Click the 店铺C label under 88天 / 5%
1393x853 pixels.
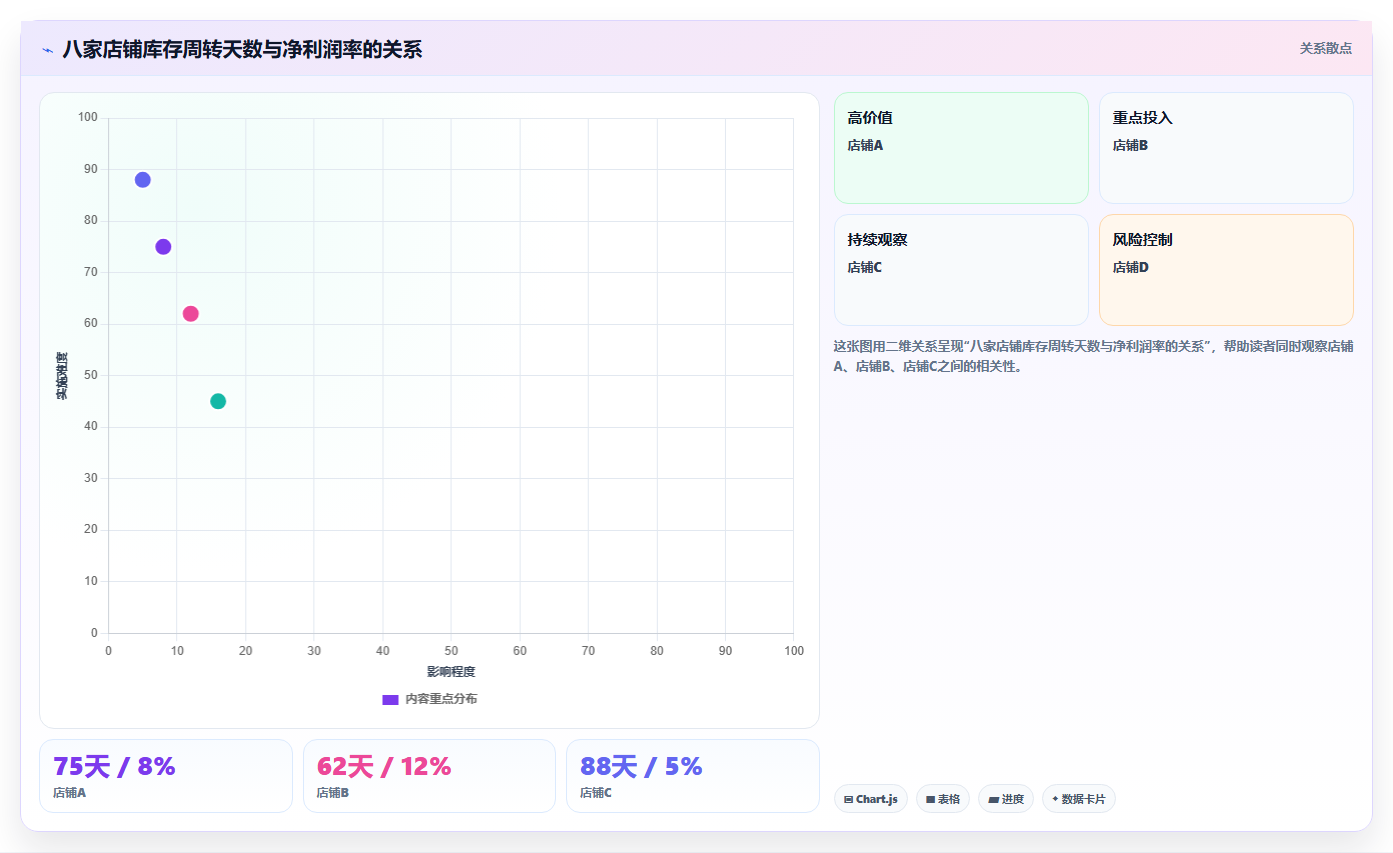[x=596, y=793]
